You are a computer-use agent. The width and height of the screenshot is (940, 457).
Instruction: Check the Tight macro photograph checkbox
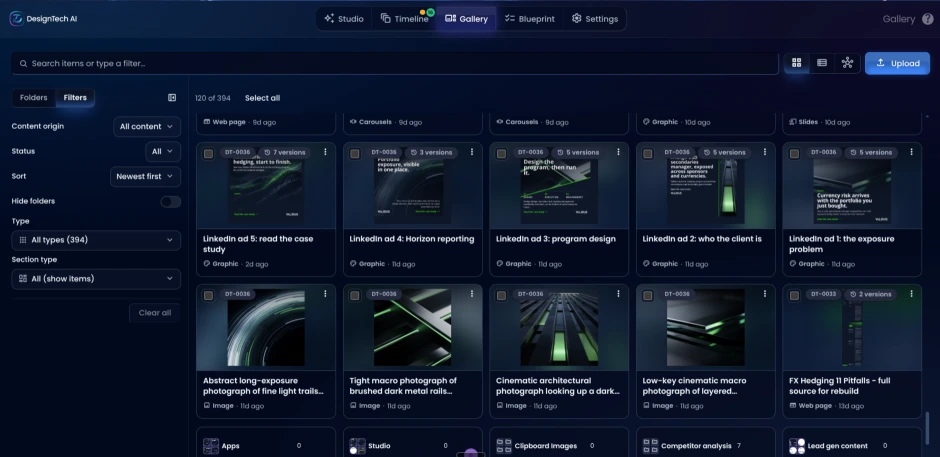coord(354,296)
